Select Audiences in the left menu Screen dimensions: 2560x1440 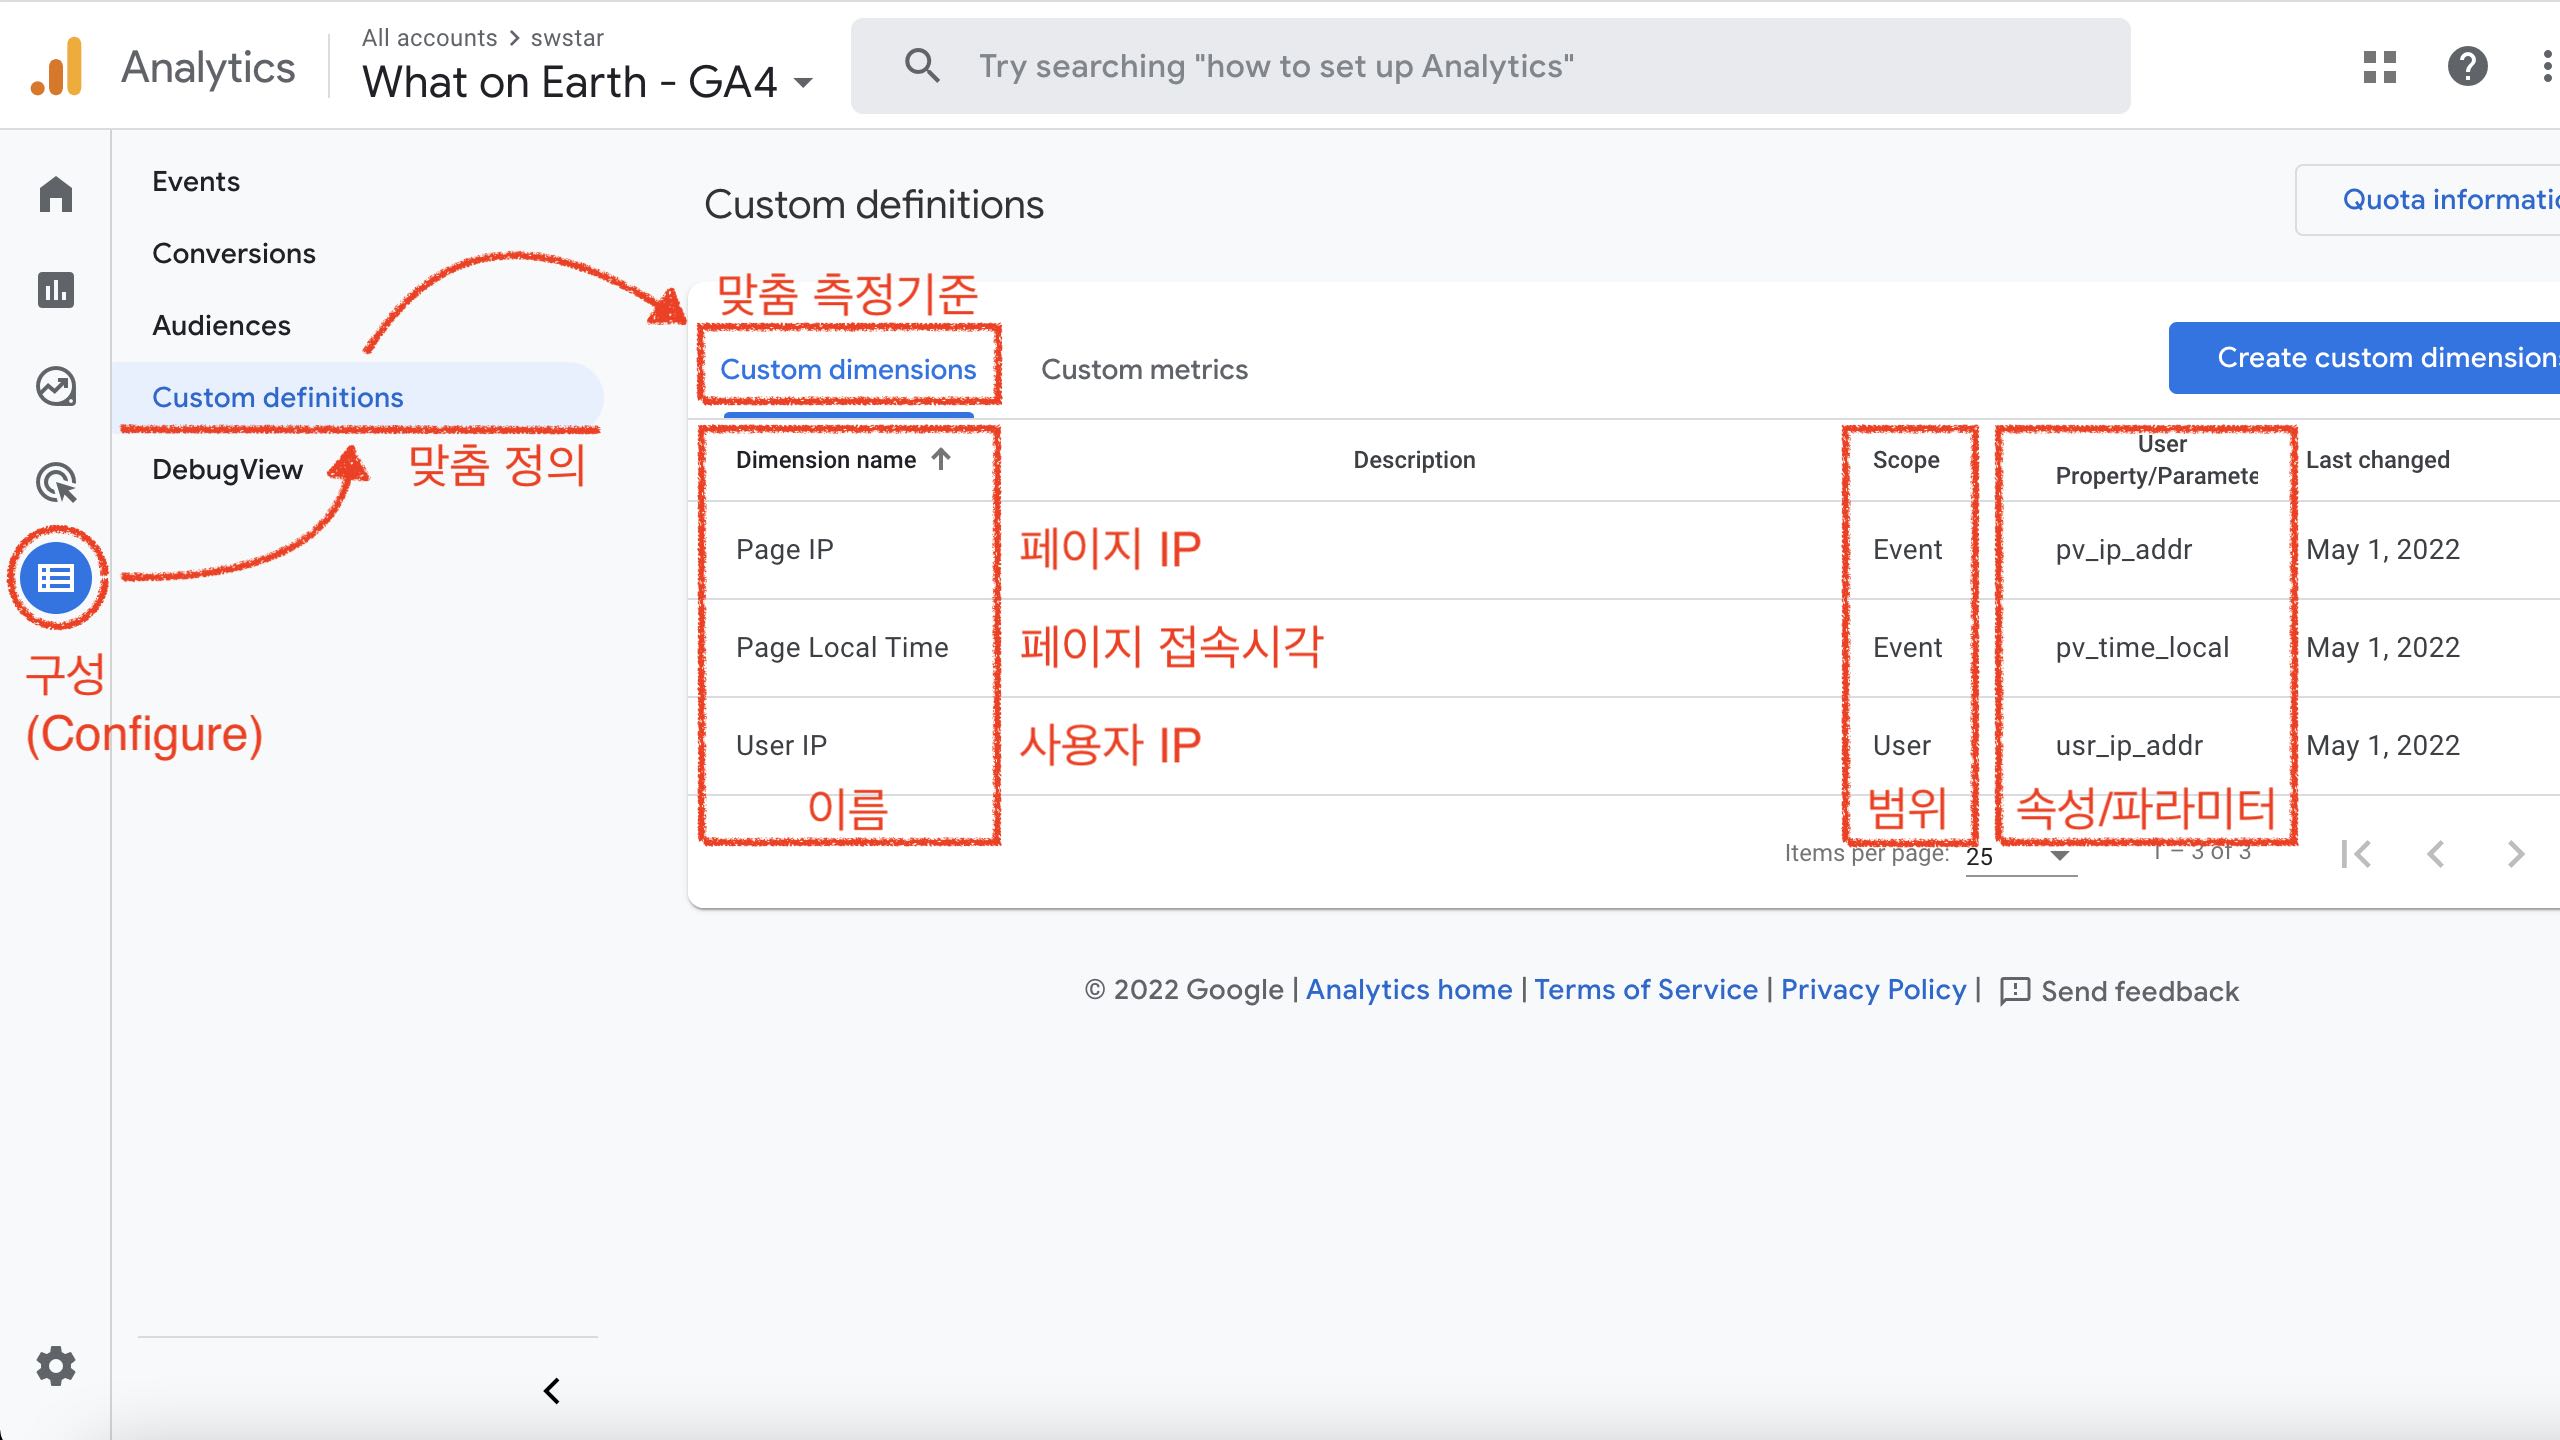pyautogui.click(x=221, y=325)
